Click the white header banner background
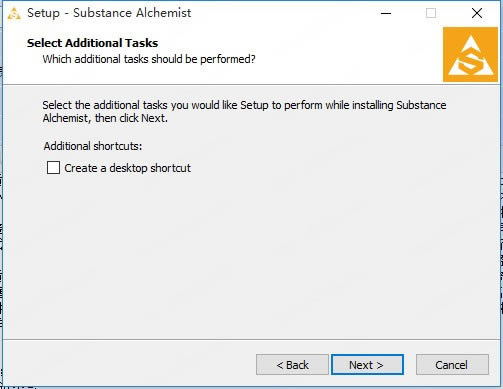The width and height of the screenshot is (503, 389). pyautogui.click(x=333, y=55)
